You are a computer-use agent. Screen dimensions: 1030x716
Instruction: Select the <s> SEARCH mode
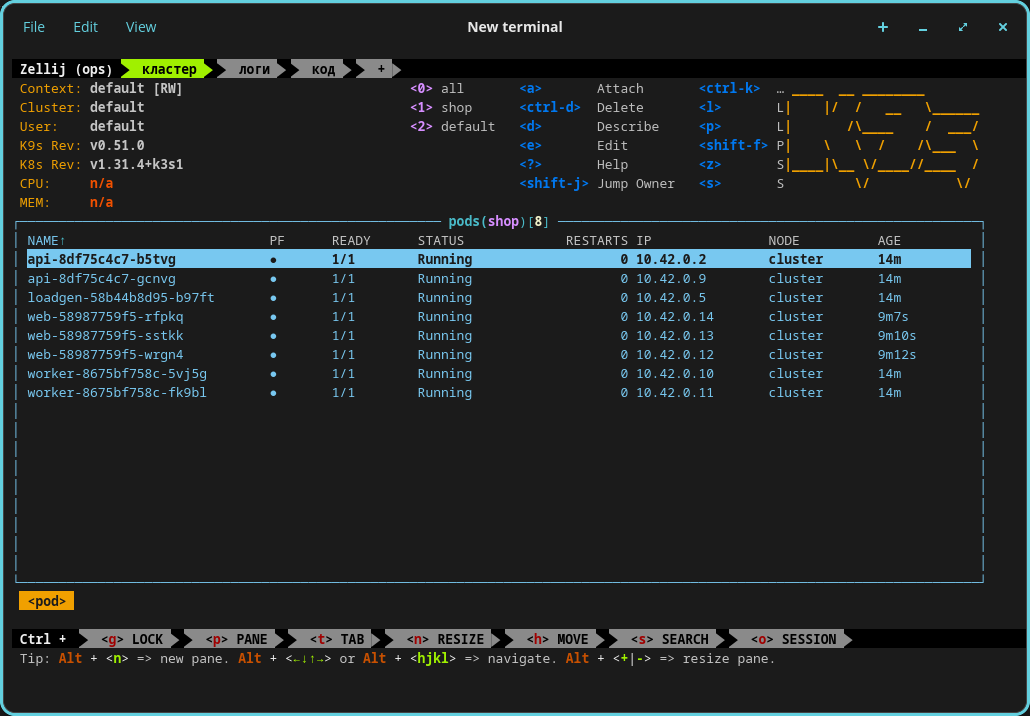click(x=669, y=639)
